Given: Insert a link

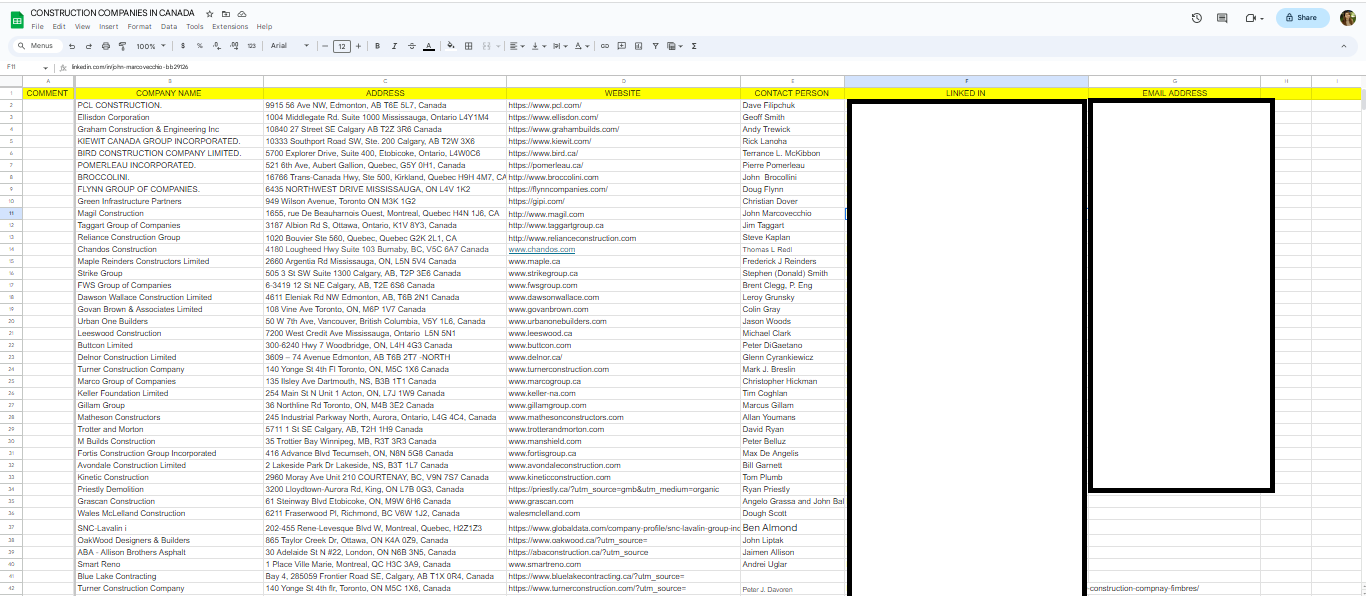Looking at the screenshot, I should (x=605, y=46).
